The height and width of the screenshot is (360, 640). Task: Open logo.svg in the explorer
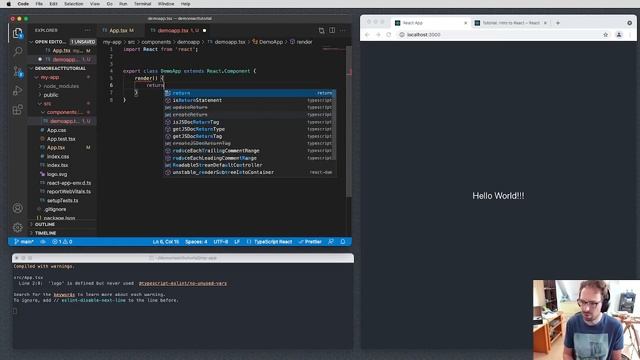57,174
